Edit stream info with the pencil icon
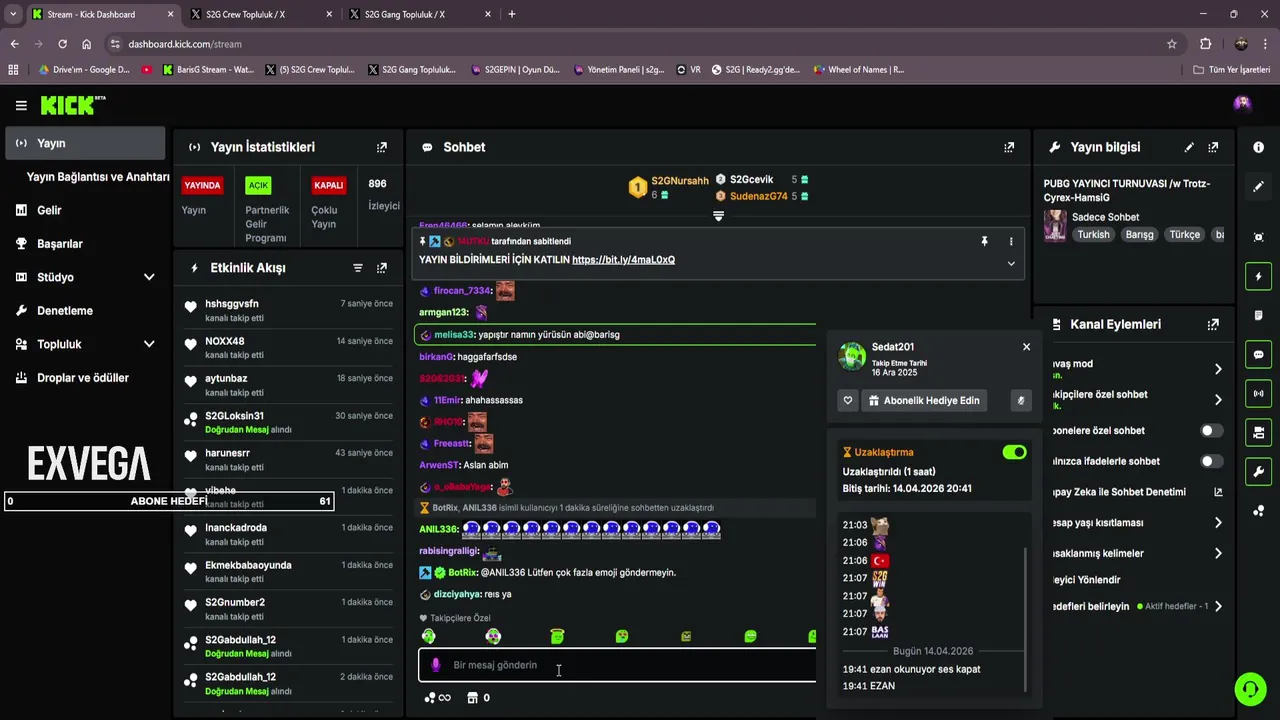1280x720 pixels. tap(1189, 147)
